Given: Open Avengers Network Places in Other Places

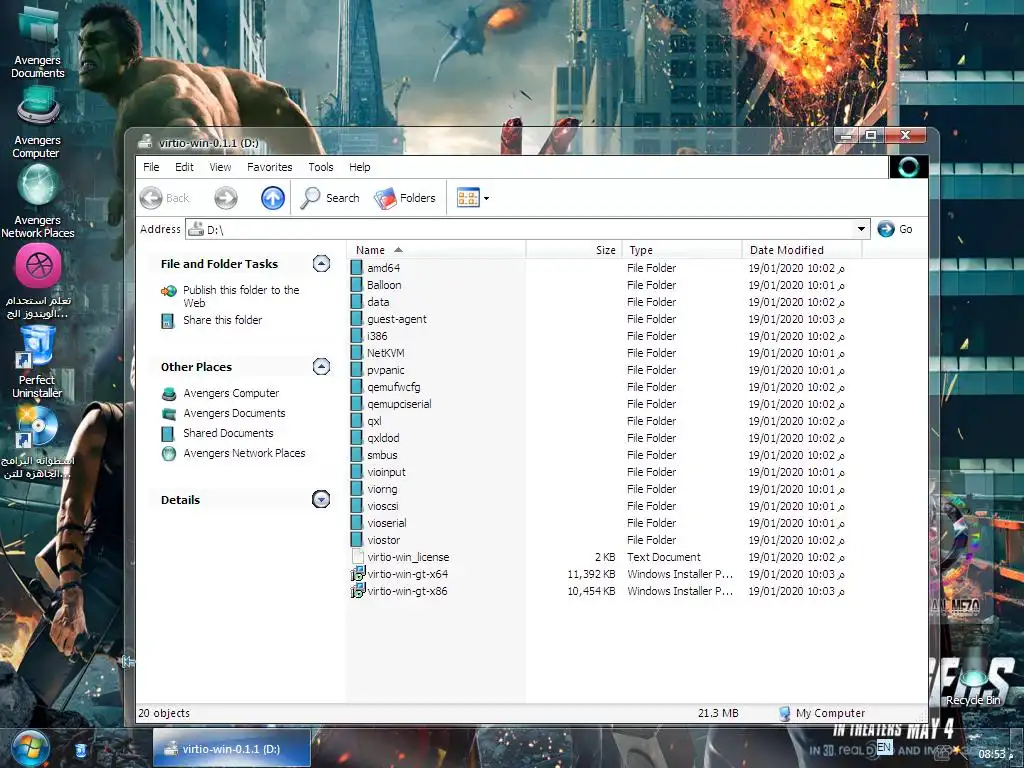Looking at the screenshot, I should coord(244,453).
